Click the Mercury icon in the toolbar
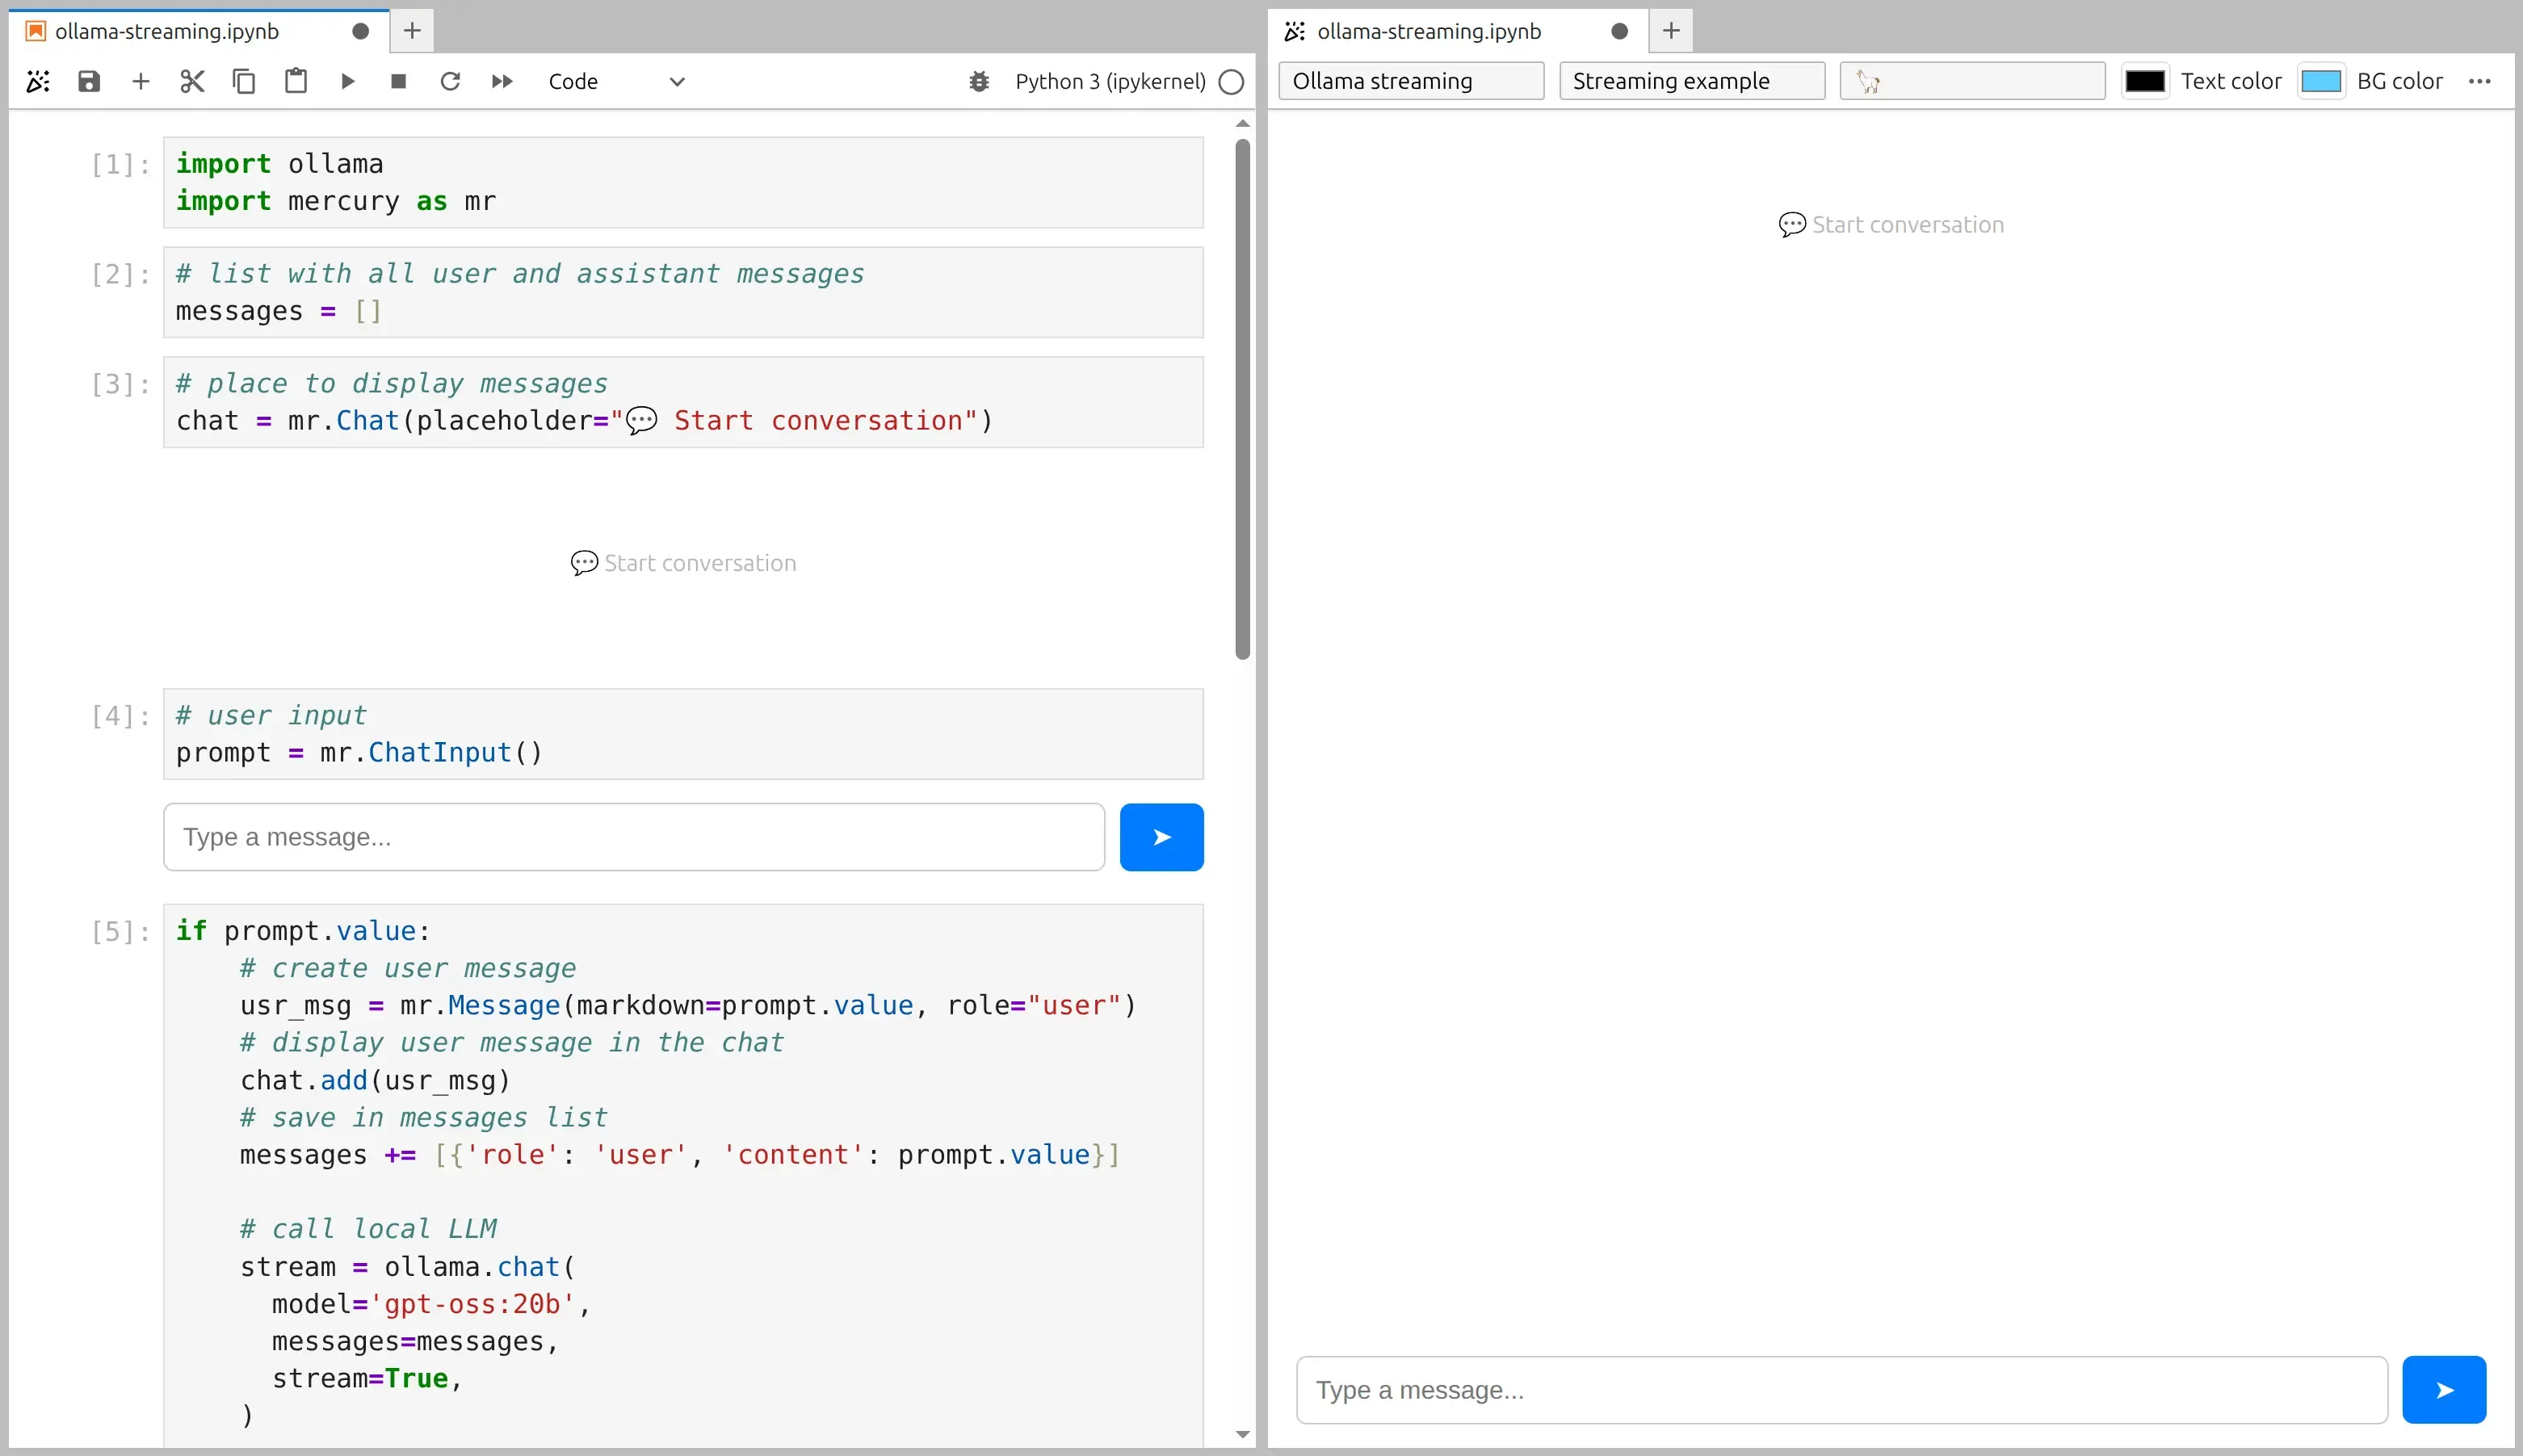 click(x=39, y=81)
